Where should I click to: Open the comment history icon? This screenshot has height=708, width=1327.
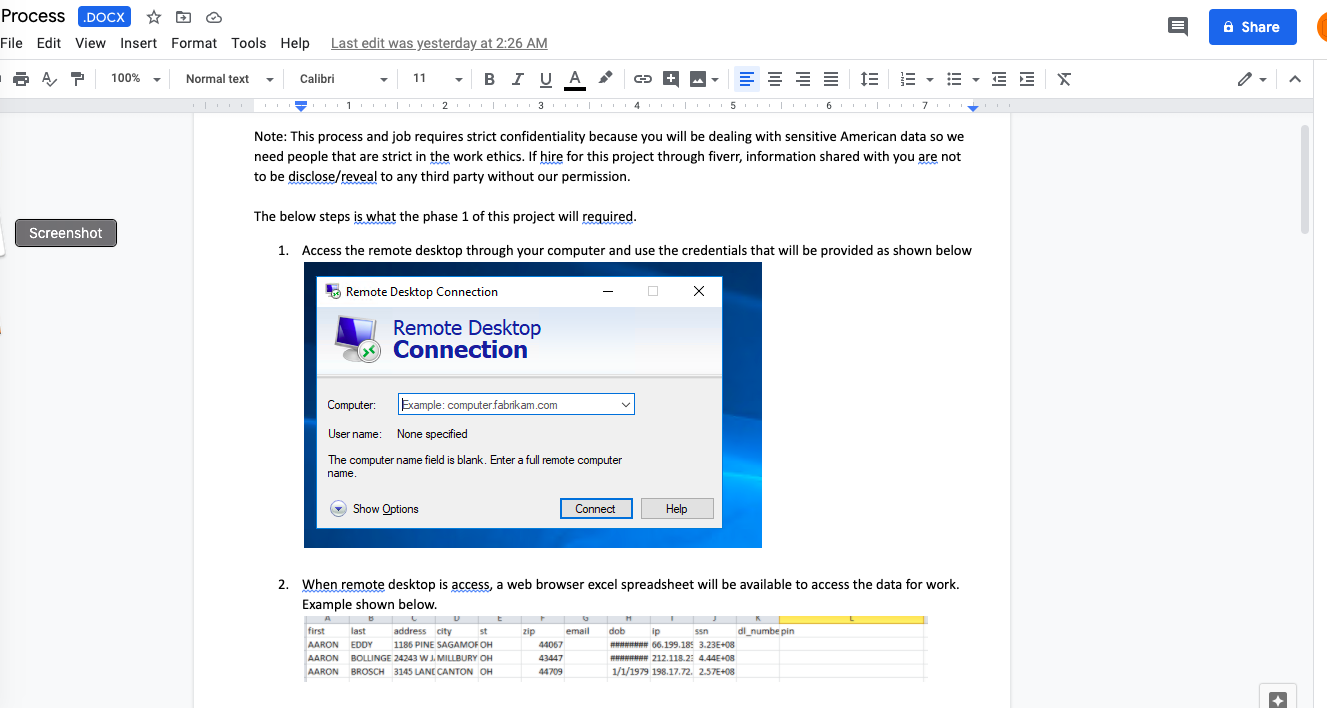1178,27
